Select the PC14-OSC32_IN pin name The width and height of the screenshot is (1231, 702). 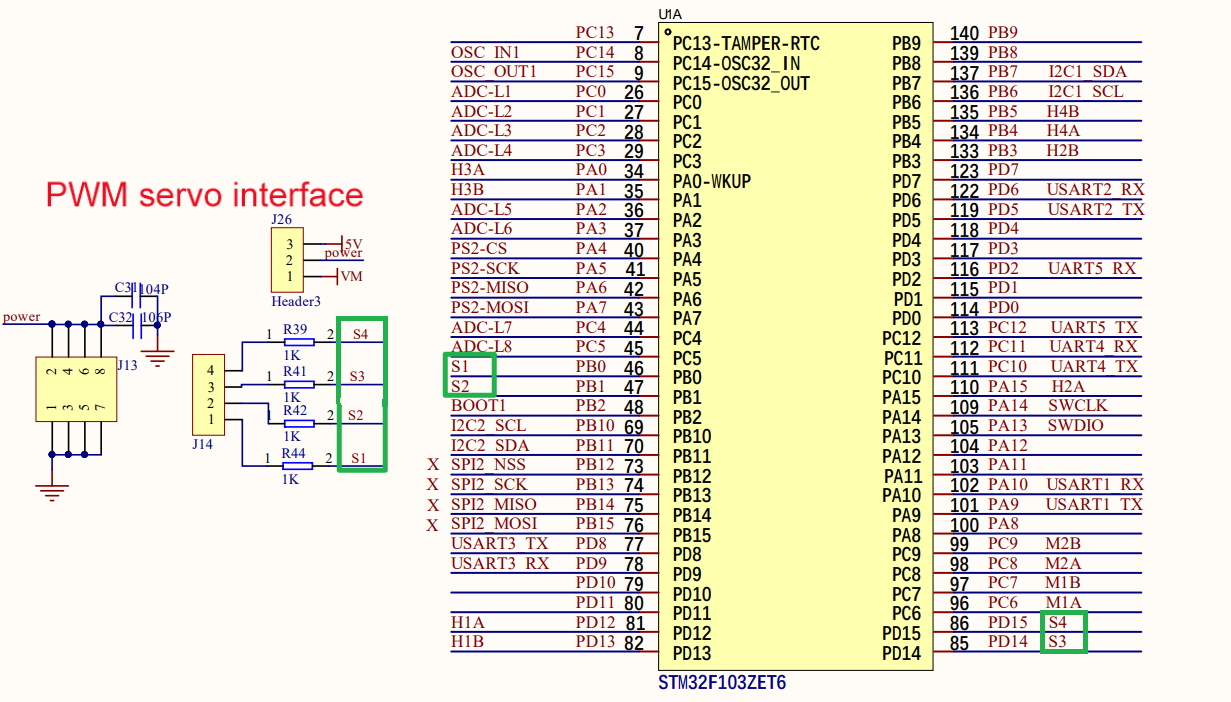tap(735, 64)
